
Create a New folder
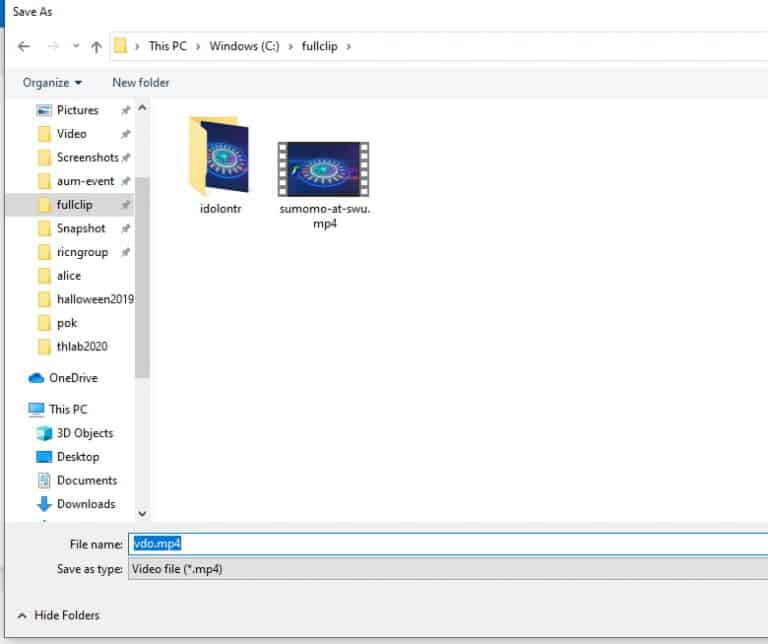tap(141, 82)
